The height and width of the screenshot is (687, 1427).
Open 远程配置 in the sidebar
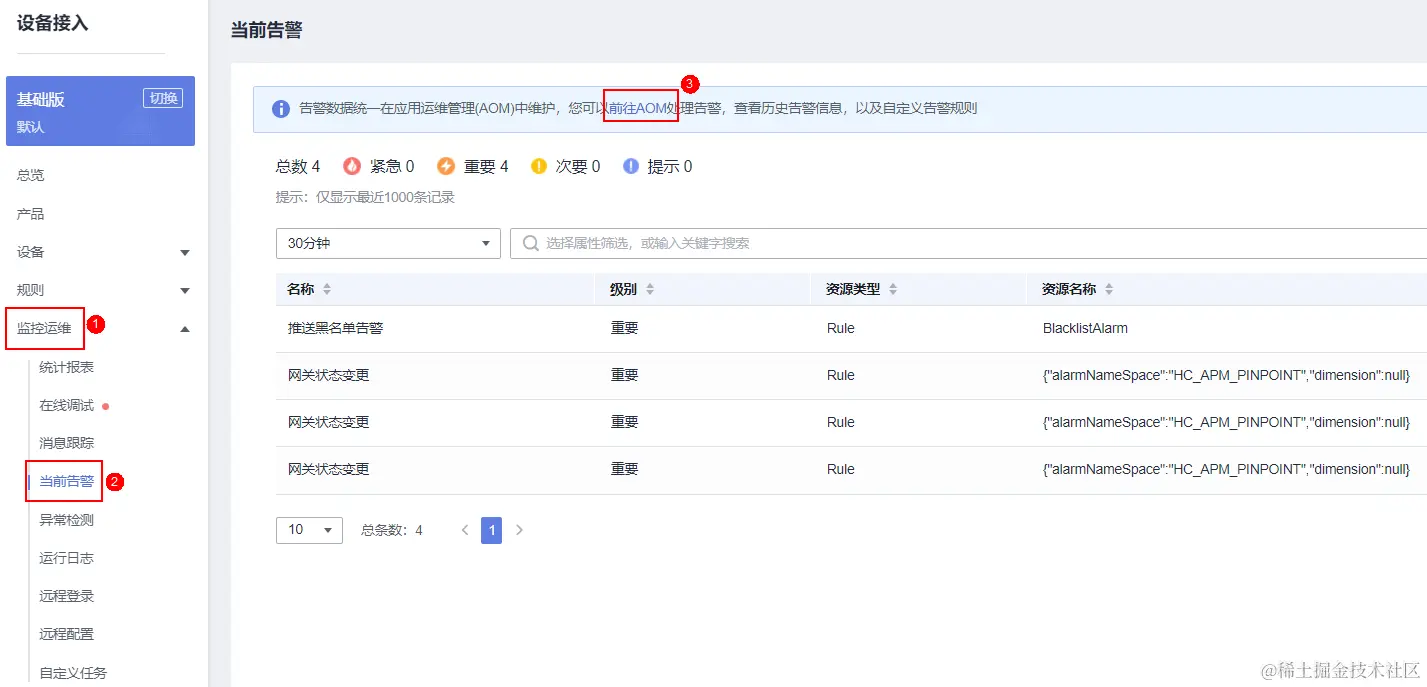(67, 634)
